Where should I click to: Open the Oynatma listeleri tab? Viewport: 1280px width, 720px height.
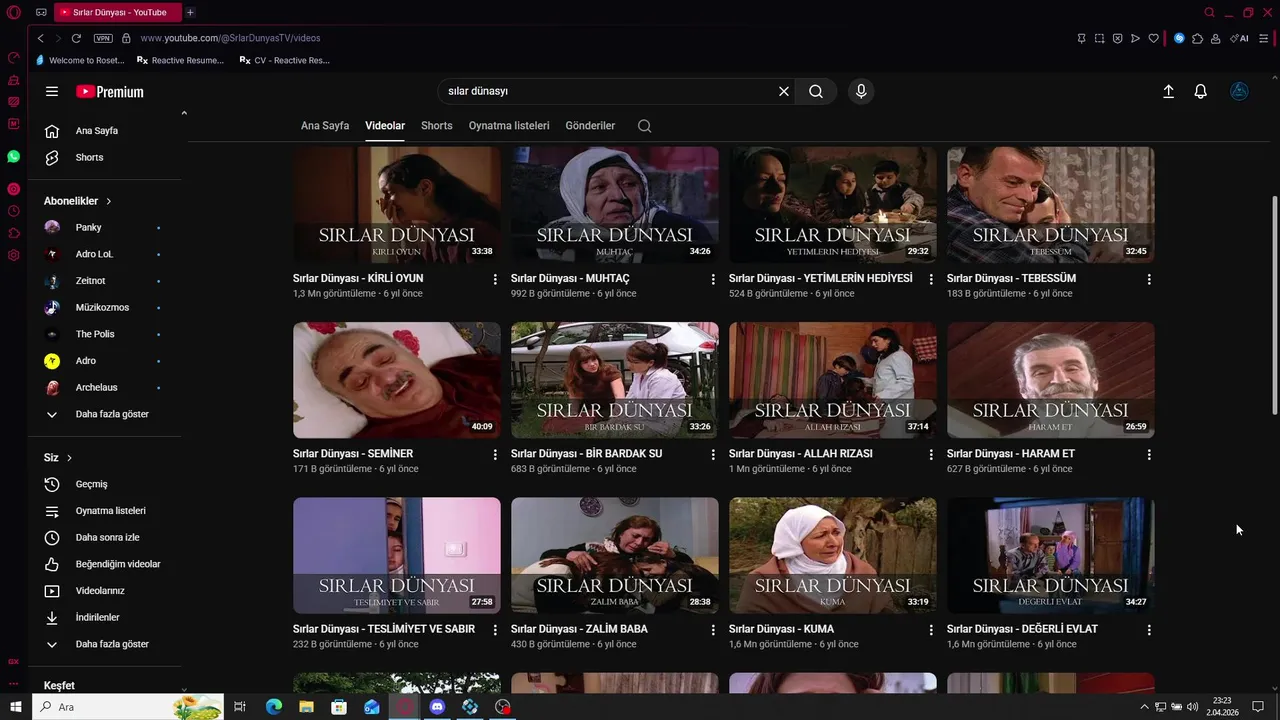pos(509,126)
